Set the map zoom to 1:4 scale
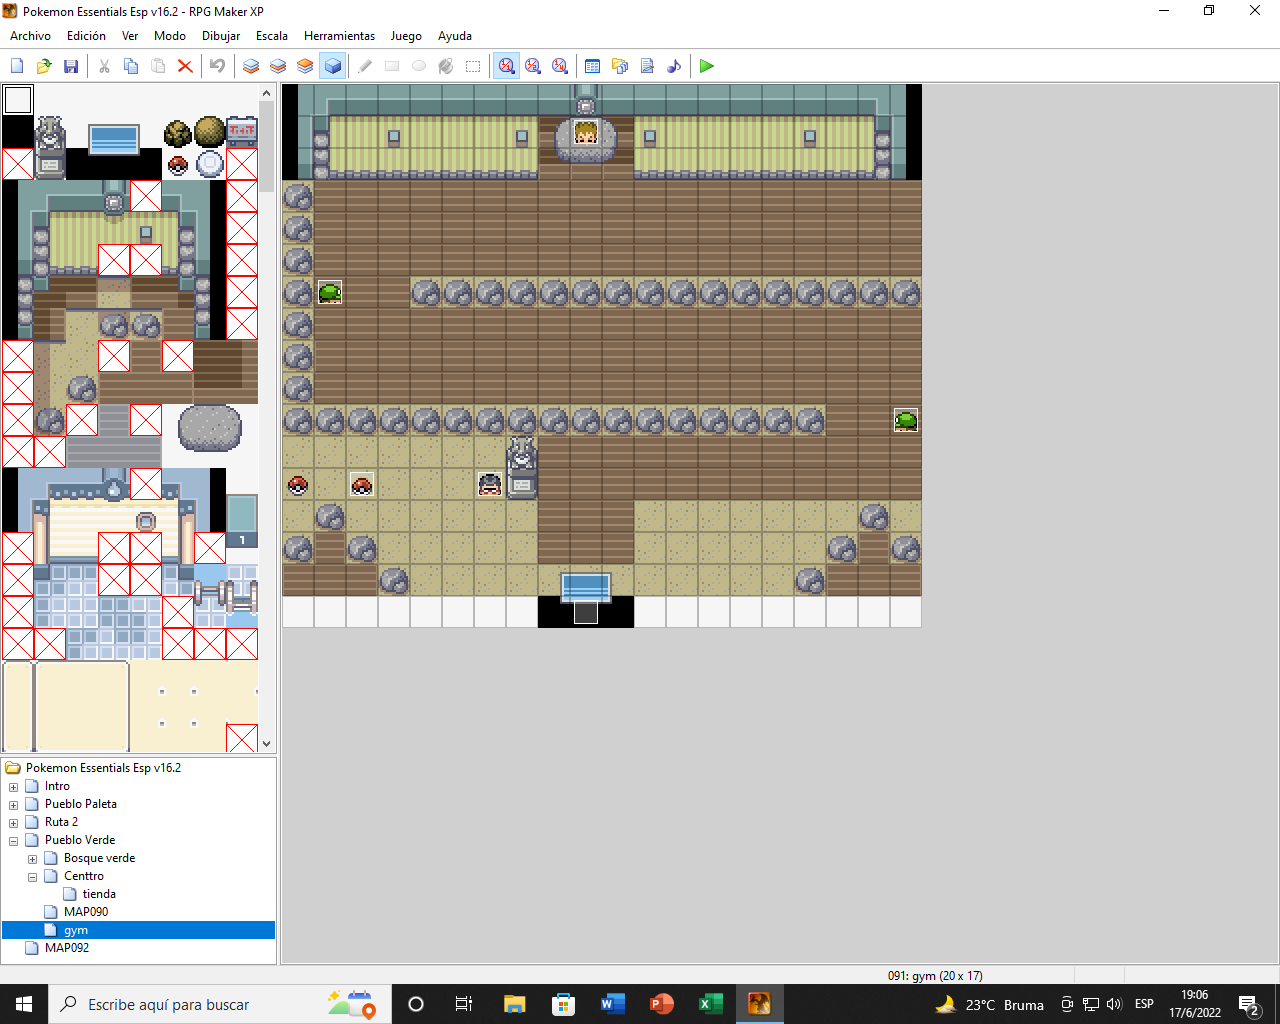 [560, 66]
